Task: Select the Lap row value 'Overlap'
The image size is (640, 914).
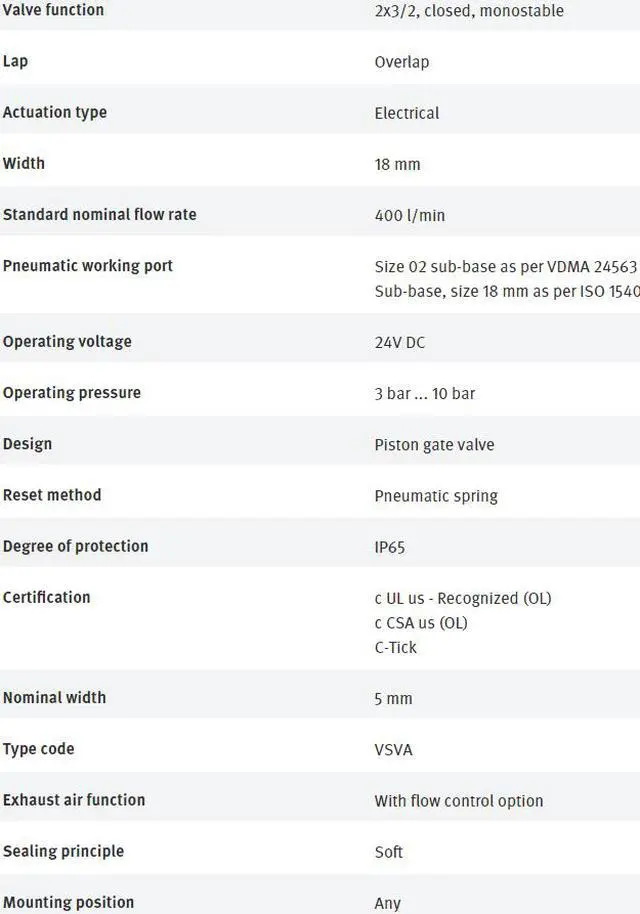Action: [402, 62]
